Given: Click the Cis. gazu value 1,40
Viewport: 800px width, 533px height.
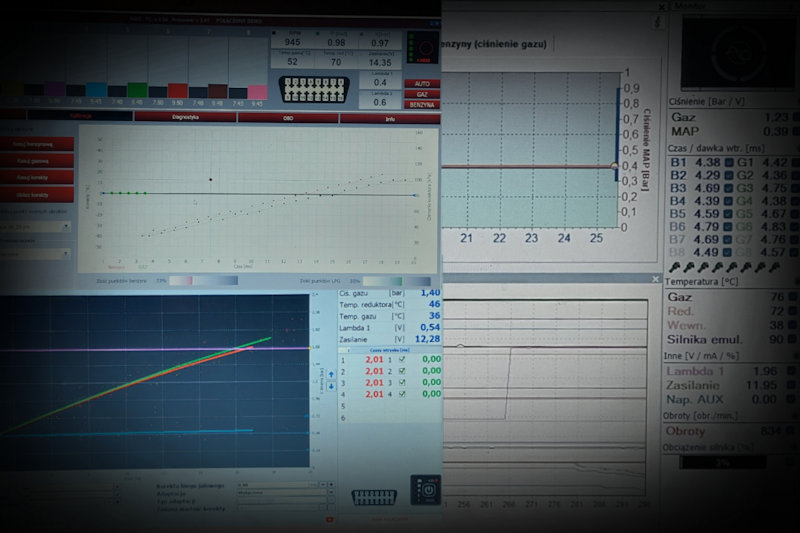Looking at the screenshot, I should [430, 293].
